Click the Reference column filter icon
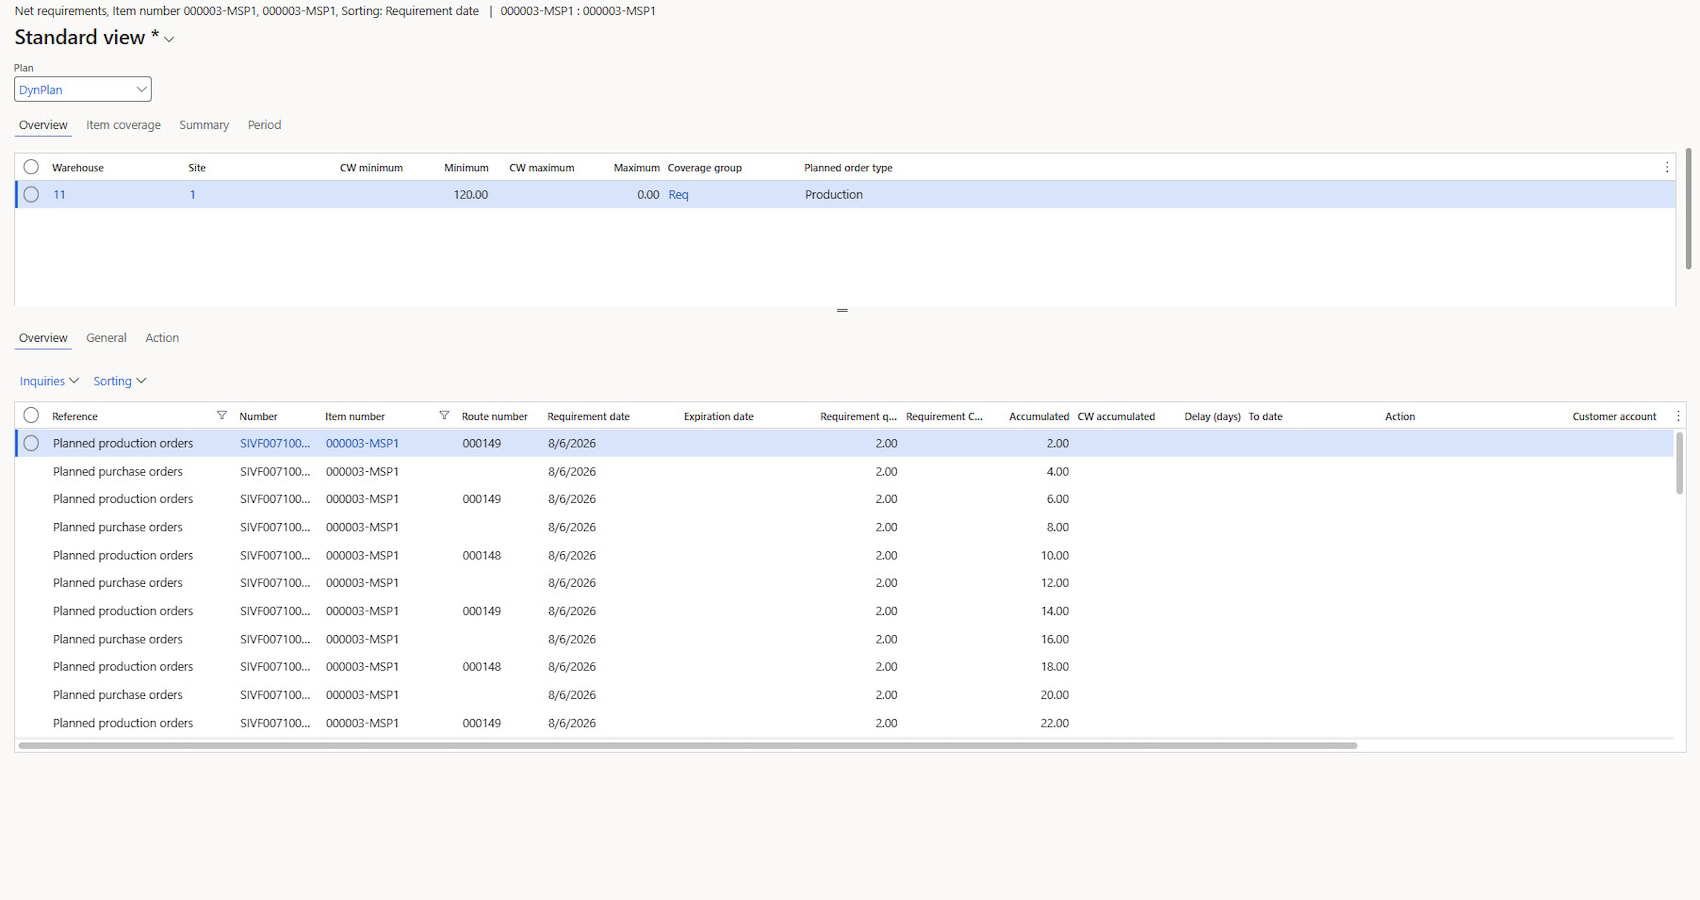The width and height of the screenshot is (1700, 900). coord(222,416)
